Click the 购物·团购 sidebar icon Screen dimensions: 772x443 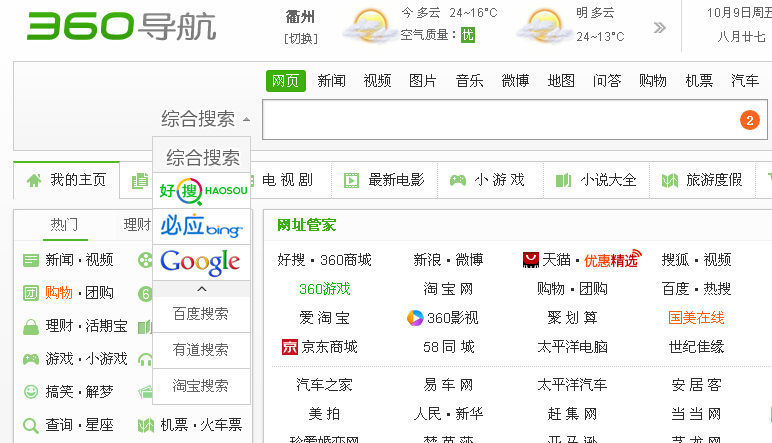(31, 293)
